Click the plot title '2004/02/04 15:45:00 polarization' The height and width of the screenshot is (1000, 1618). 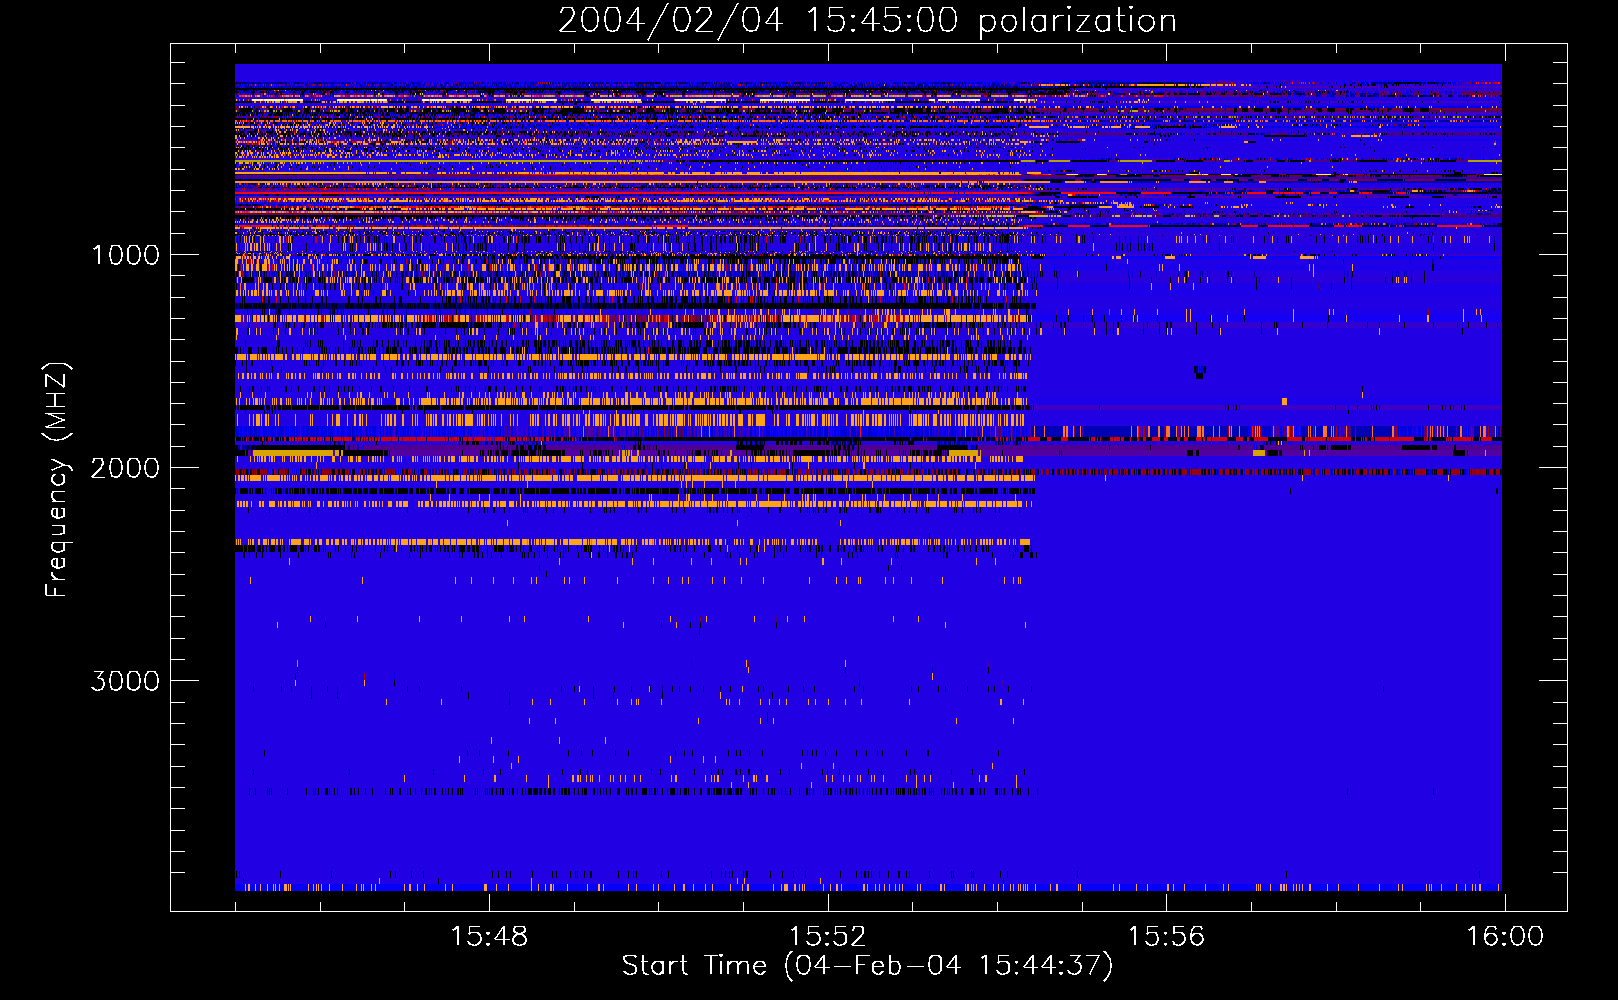click(867, 21)
